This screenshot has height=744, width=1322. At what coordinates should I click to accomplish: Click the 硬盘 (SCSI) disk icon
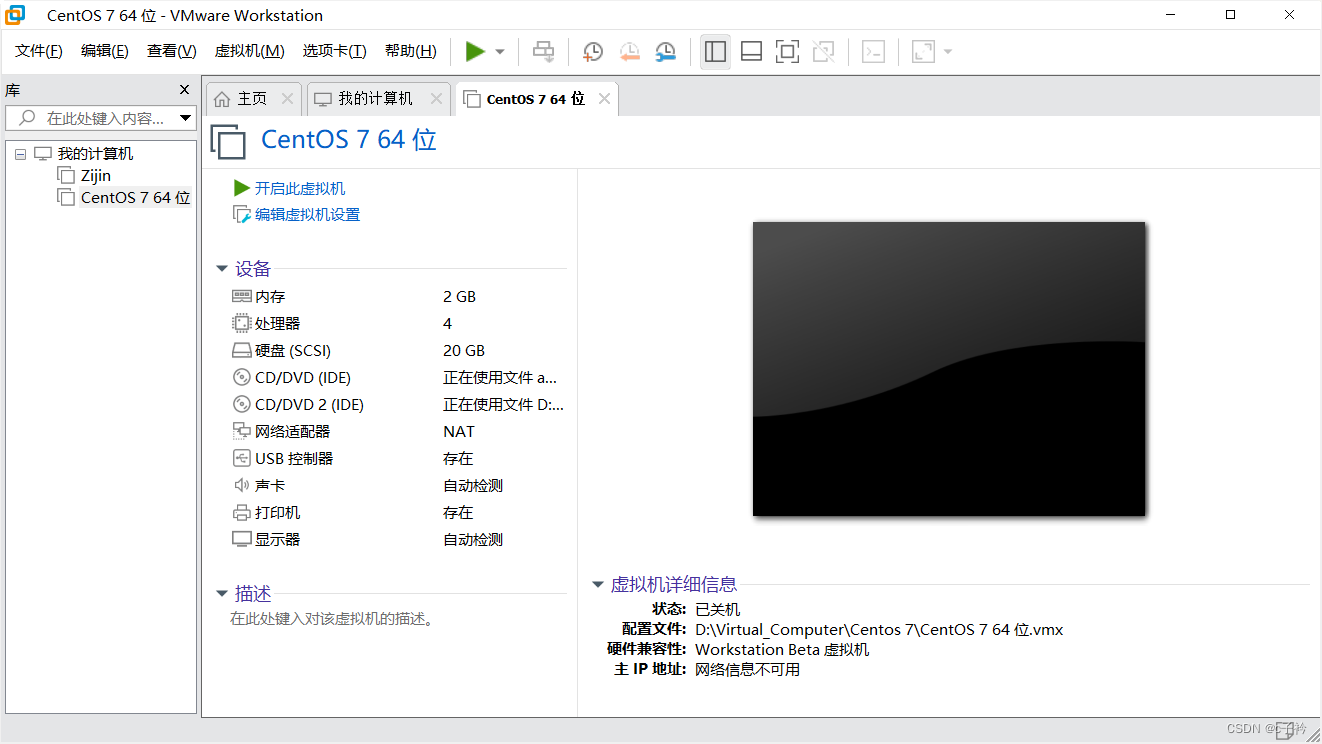(x=241, y=351)
